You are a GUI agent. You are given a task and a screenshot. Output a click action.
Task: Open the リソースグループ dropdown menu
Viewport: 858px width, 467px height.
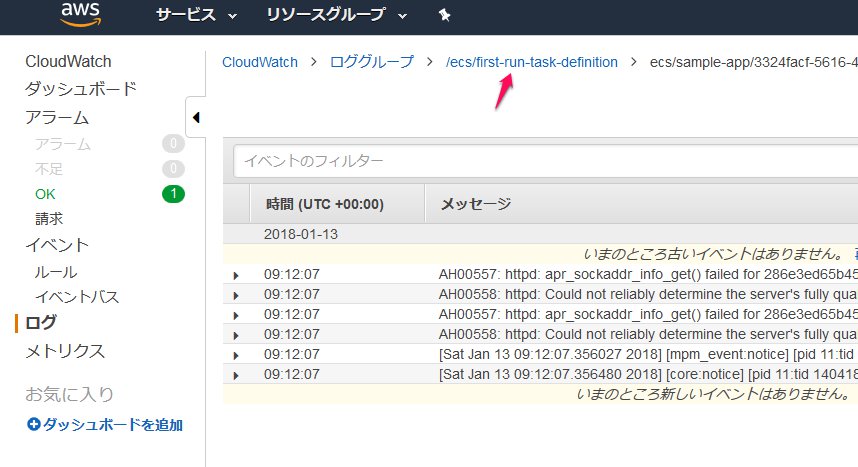pyautogui.click(x=337, y=16)
